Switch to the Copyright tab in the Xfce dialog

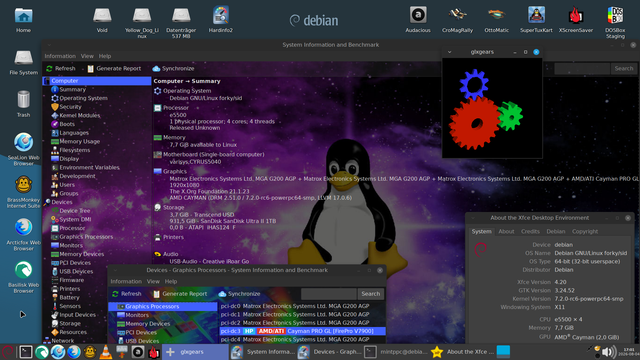pos(584,231)
